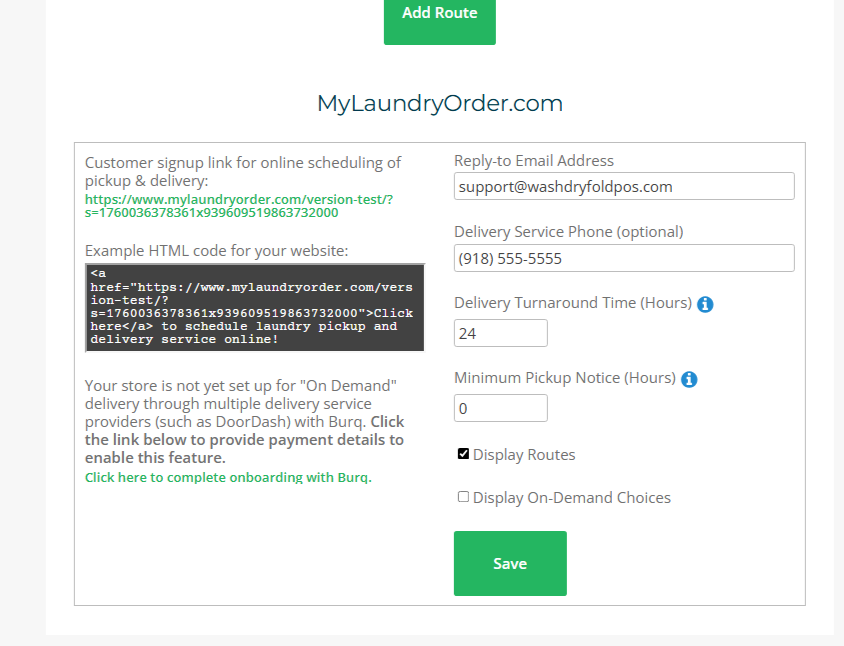Show info for Minimum Pickup Notice
This screenshot has width=844, height=646.
[689, 380]
